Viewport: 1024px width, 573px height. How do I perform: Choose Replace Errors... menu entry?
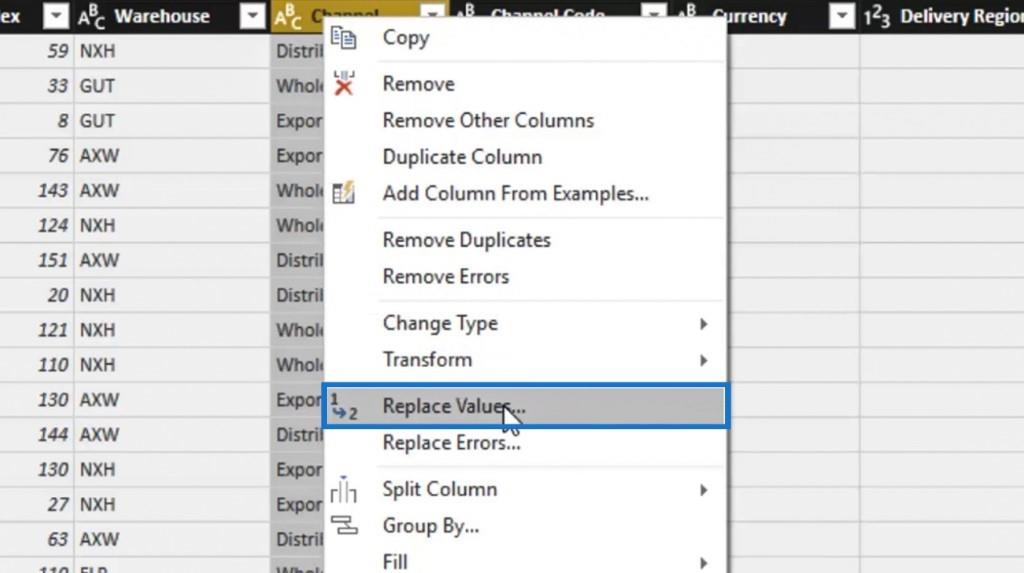click(x=525, y=443)
